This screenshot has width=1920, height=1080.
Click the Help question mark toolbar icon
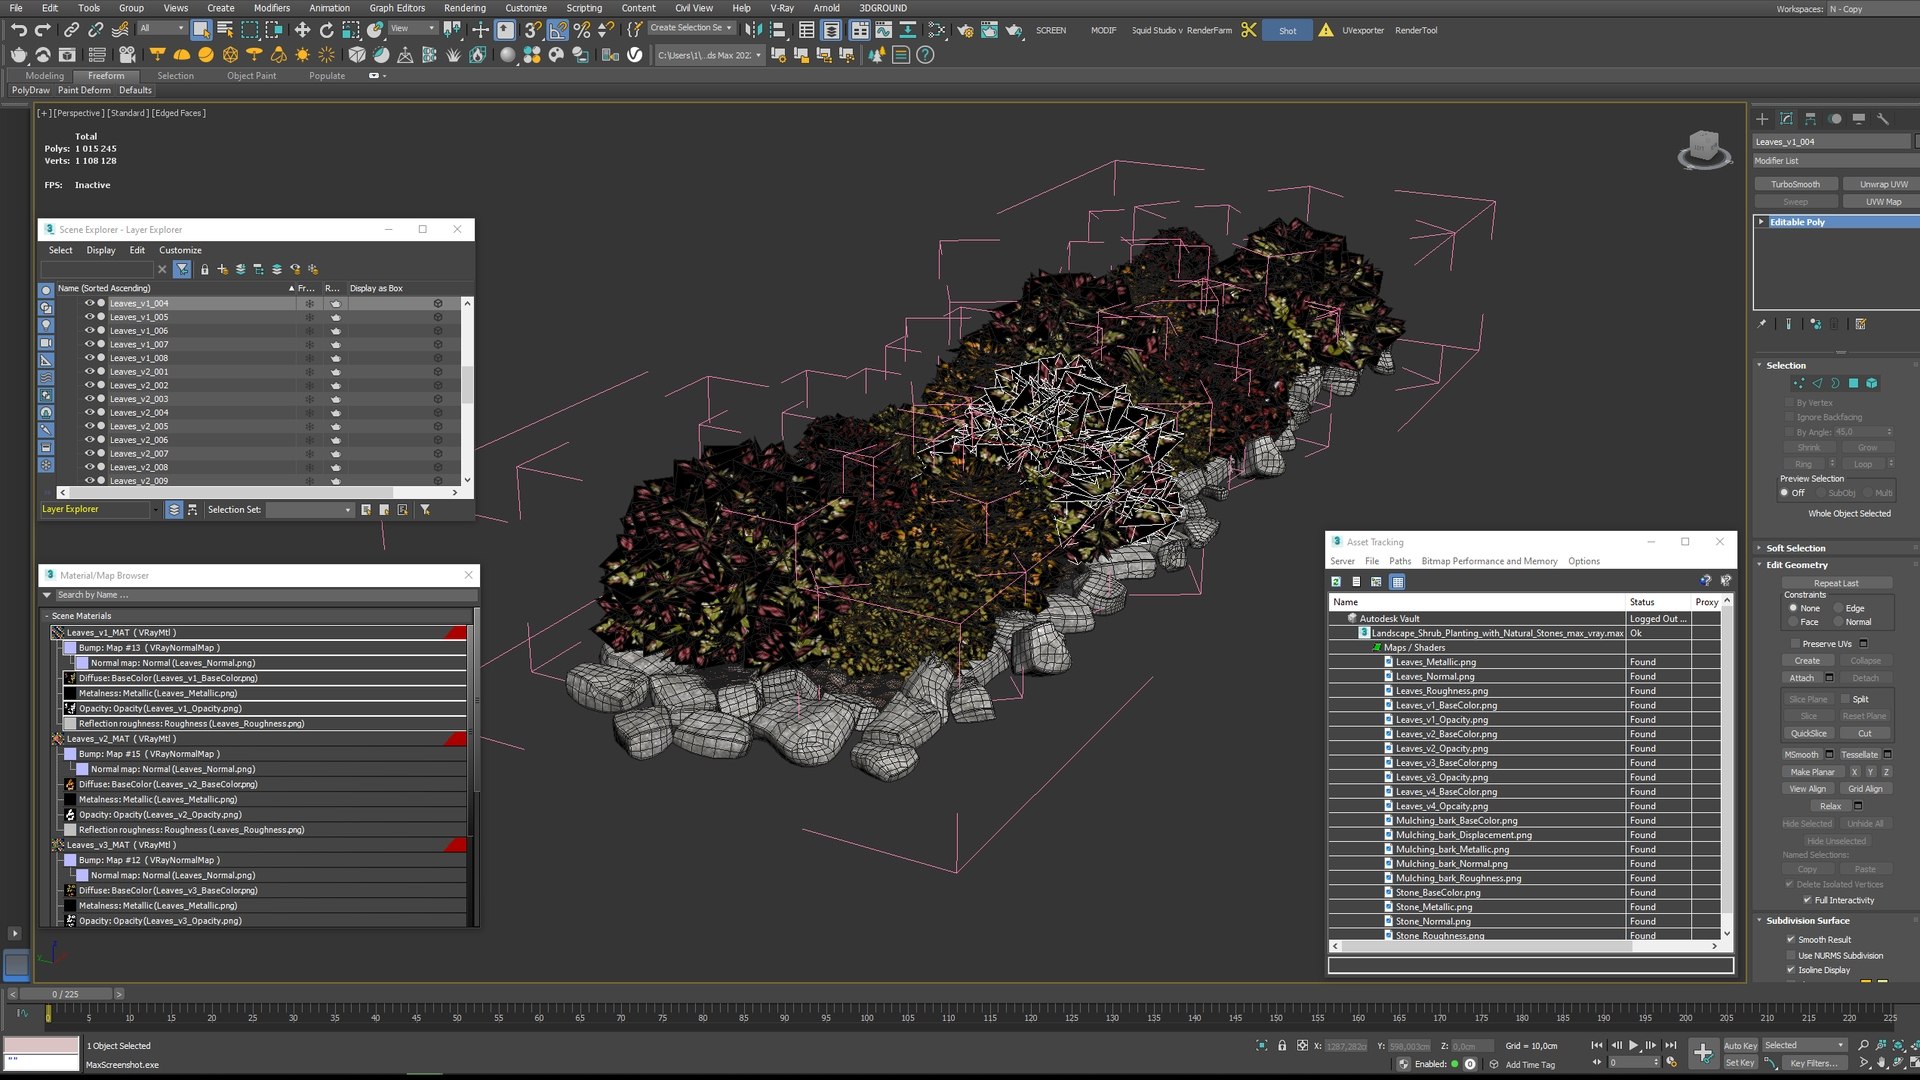tap(925, 55)
